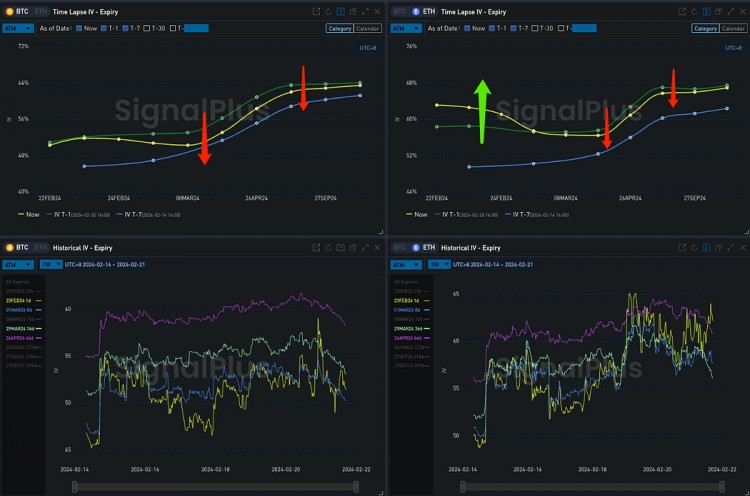
Task: Refresh the BTC Time Lapse IV chart
Action: tap(328, 11)
